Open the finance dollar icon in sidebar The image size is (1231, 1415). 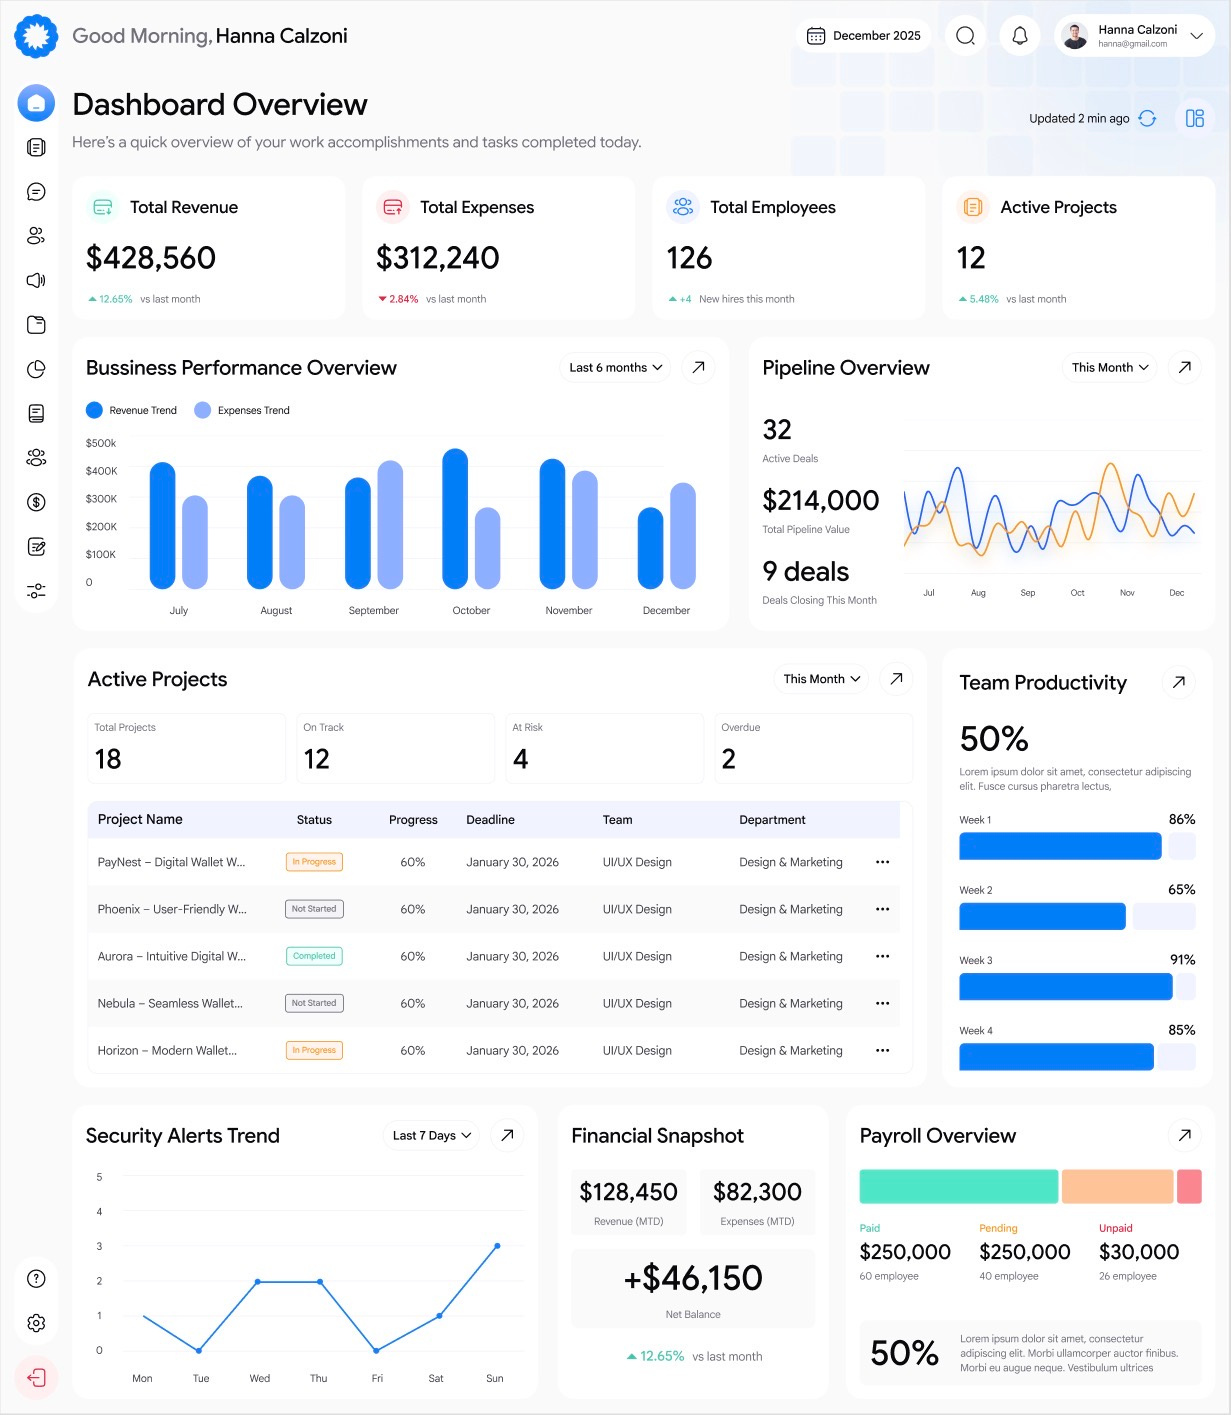point(36,502)
